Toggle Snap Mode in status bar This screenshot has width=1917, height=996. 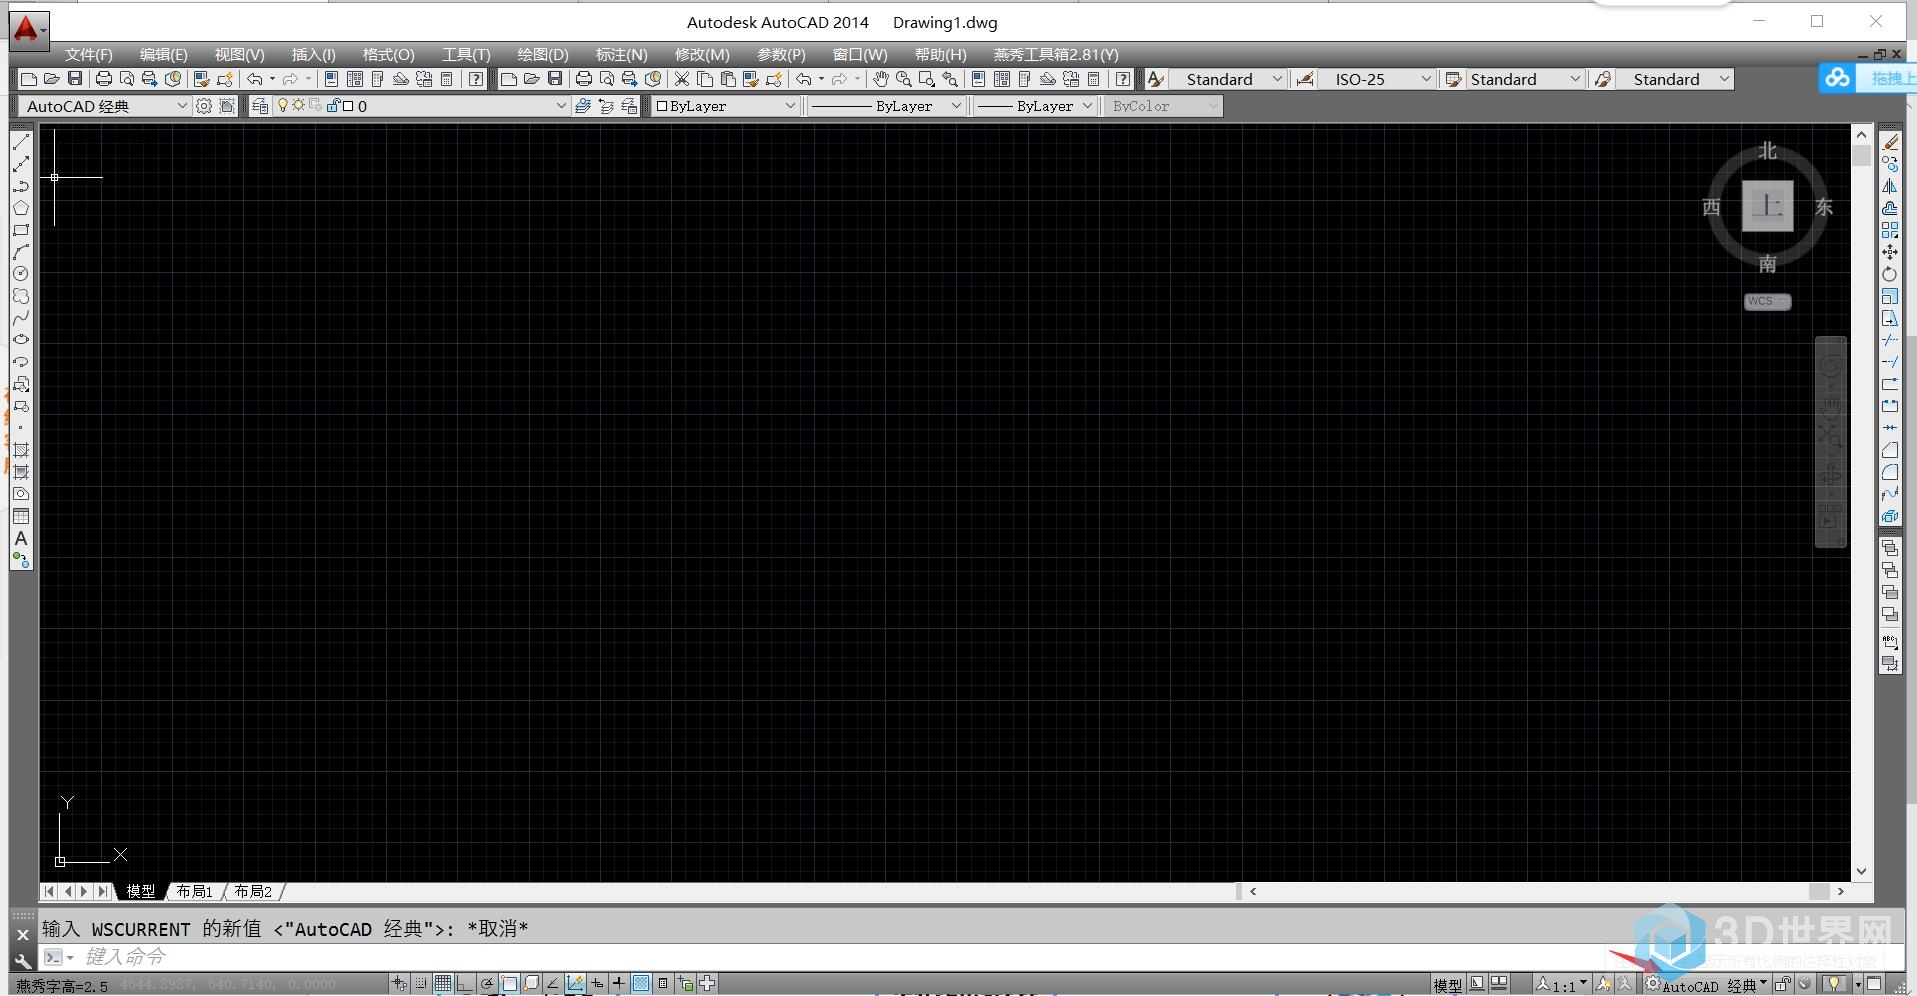click(x=421, y=984)
